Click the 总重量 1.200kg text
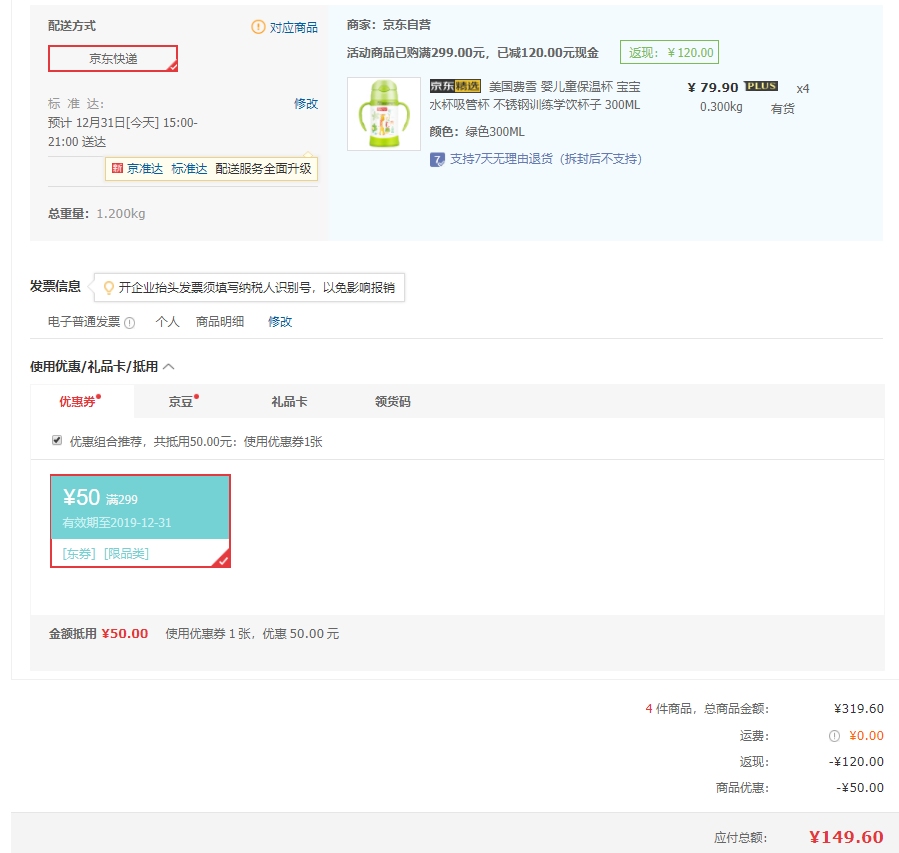 [96, 214]
